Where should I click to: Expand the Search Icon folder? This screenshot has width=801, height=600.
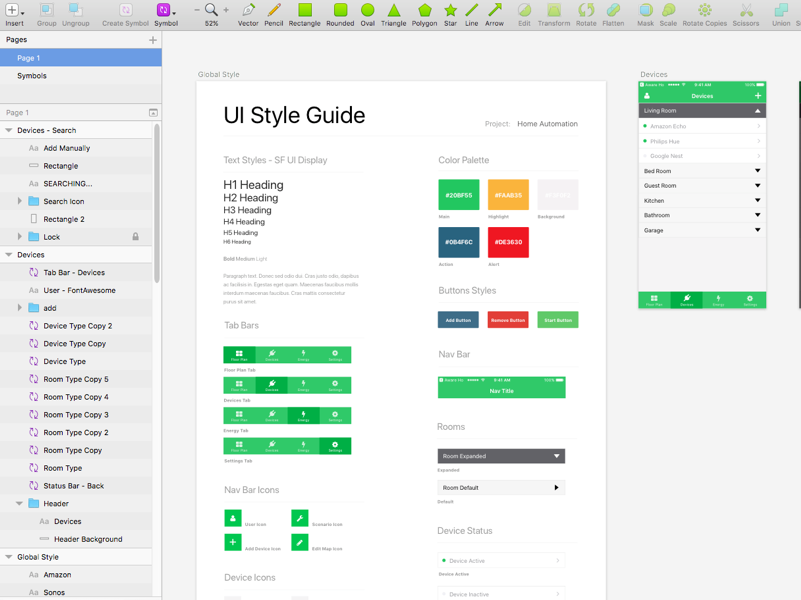pos(19,201)
